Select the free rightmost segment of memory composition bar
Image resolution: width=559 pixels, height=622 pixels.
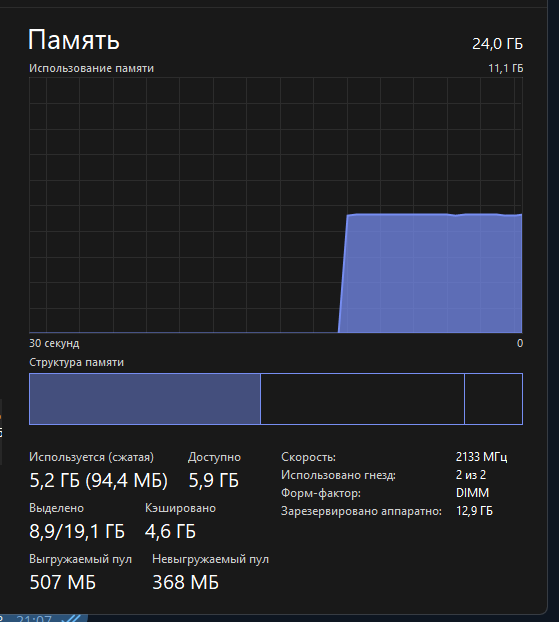(x=493, y=399)
